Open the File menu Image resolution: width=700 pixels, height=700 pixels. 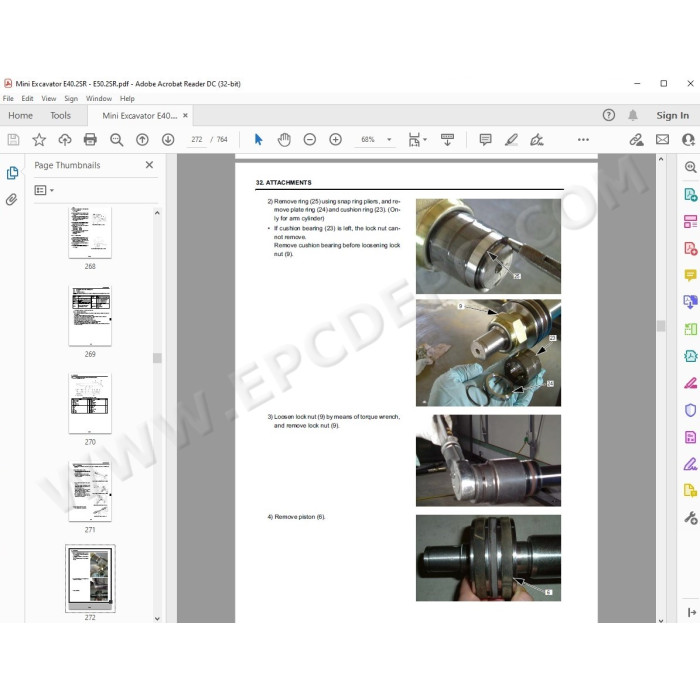[8, 98]
